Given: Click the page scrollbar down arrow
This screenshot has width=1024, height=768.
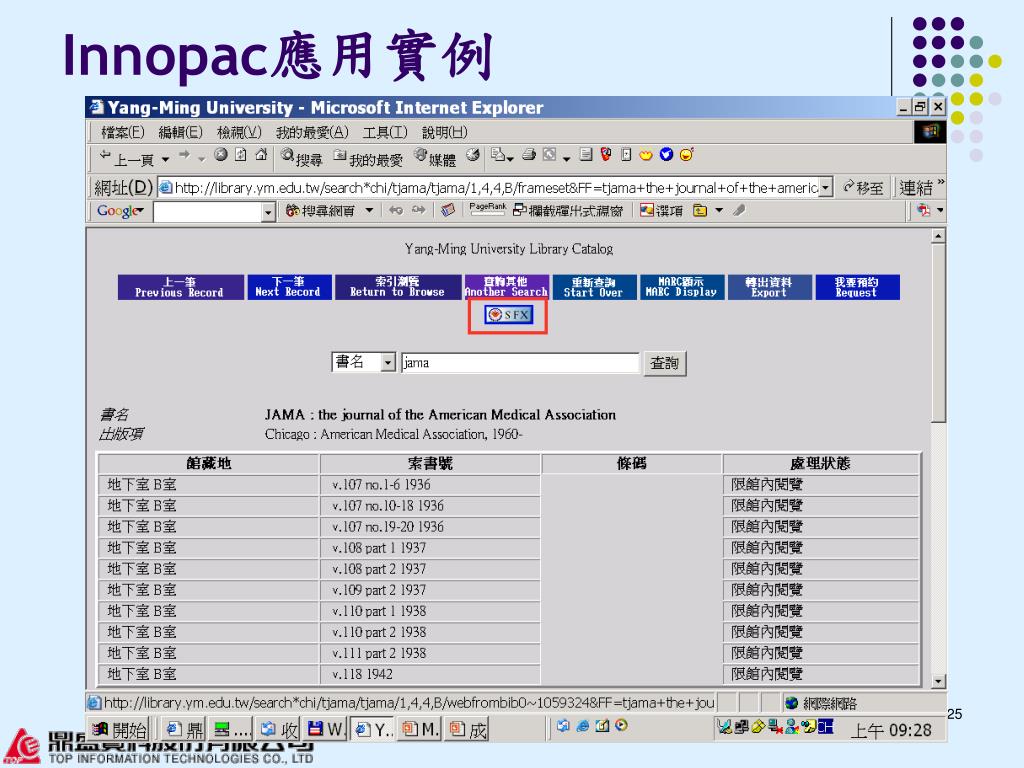Looking at the screenshot, I should click(x=938, y=681).
